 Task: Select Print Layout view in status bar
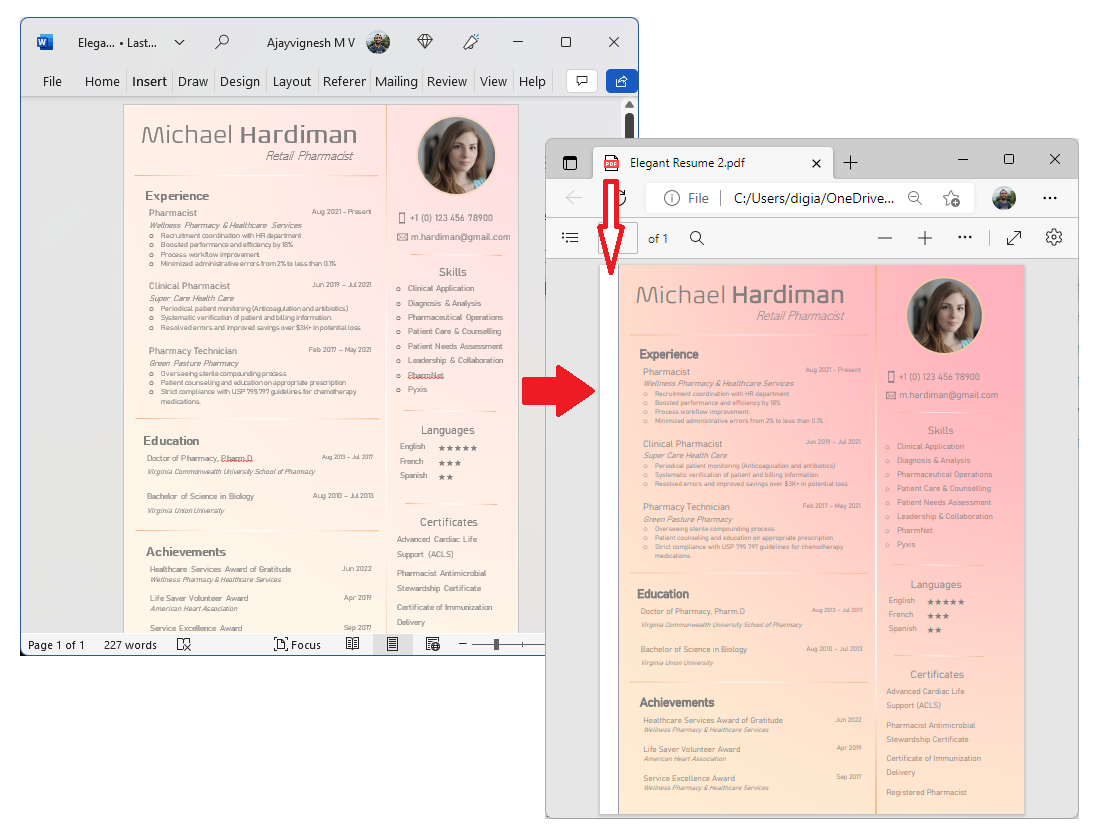(392, 645)
